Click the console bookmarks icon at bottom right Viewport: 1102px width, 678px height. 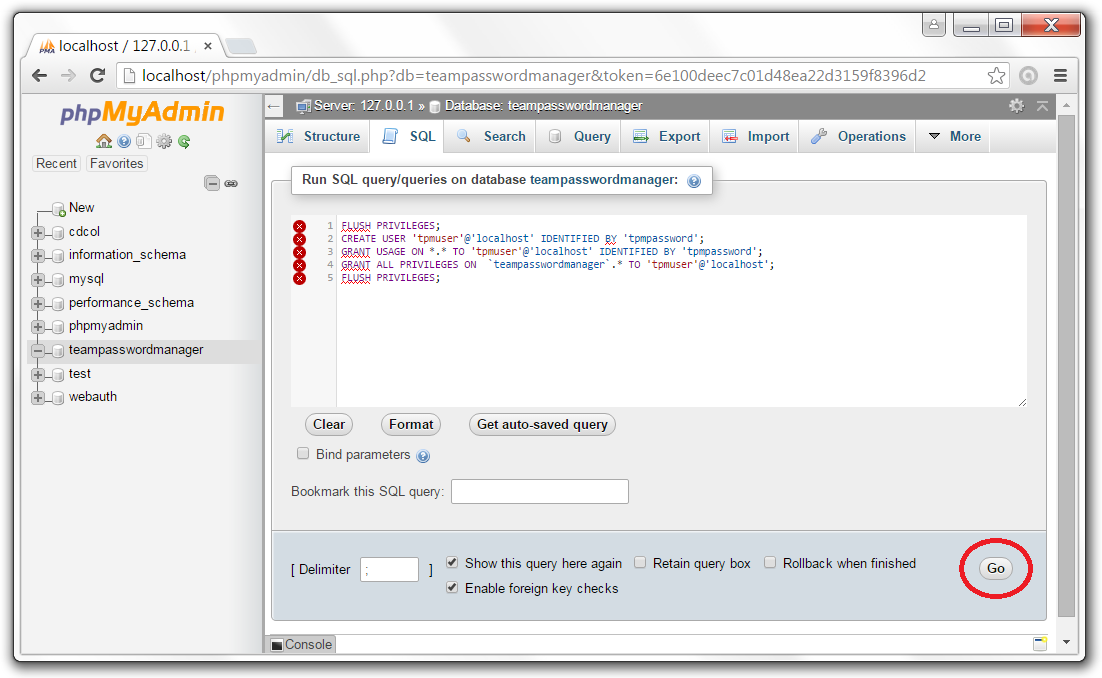point(1040,644)
